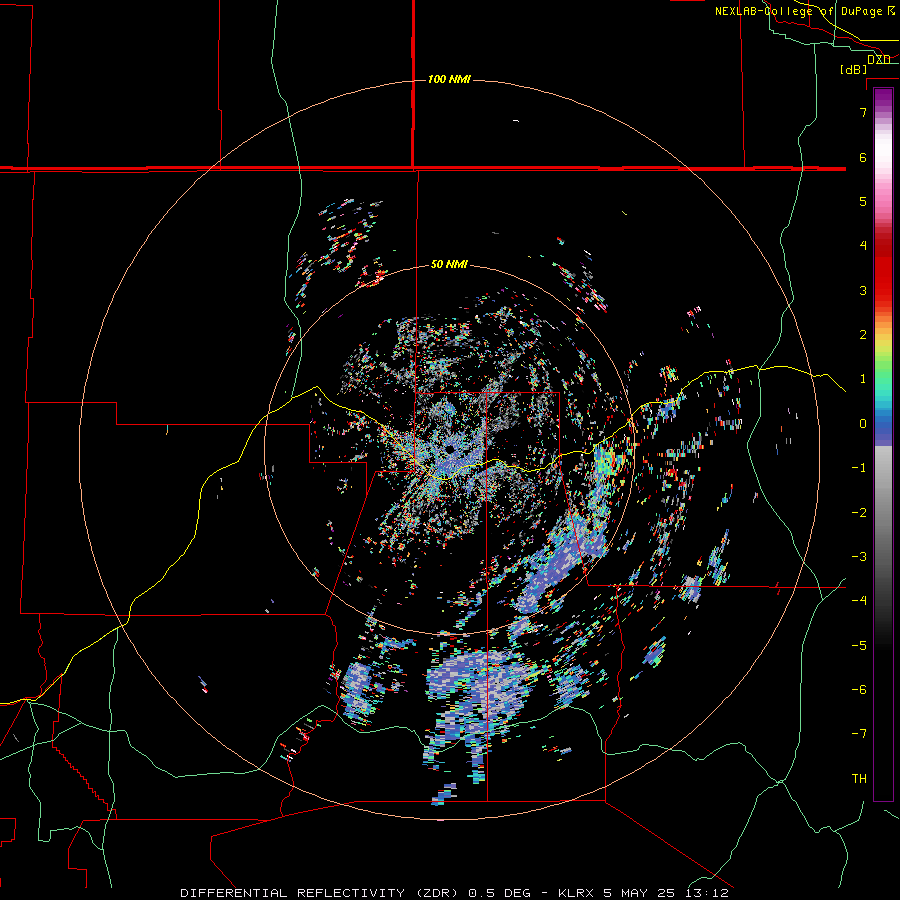The width and height of the screenshot is (900, 900).
Task: Click the 3 value on the dB scale
Action: 863,290
